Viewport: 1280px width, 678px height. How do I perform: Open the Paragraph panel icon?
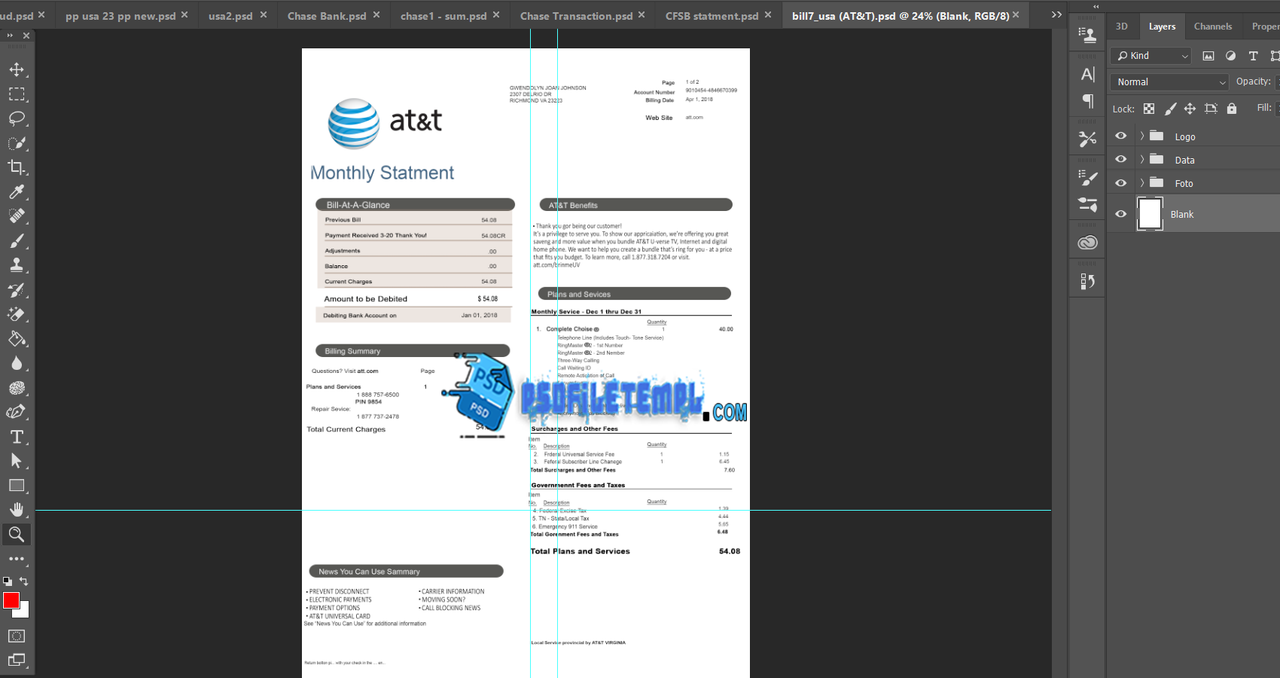[1088, 101]
